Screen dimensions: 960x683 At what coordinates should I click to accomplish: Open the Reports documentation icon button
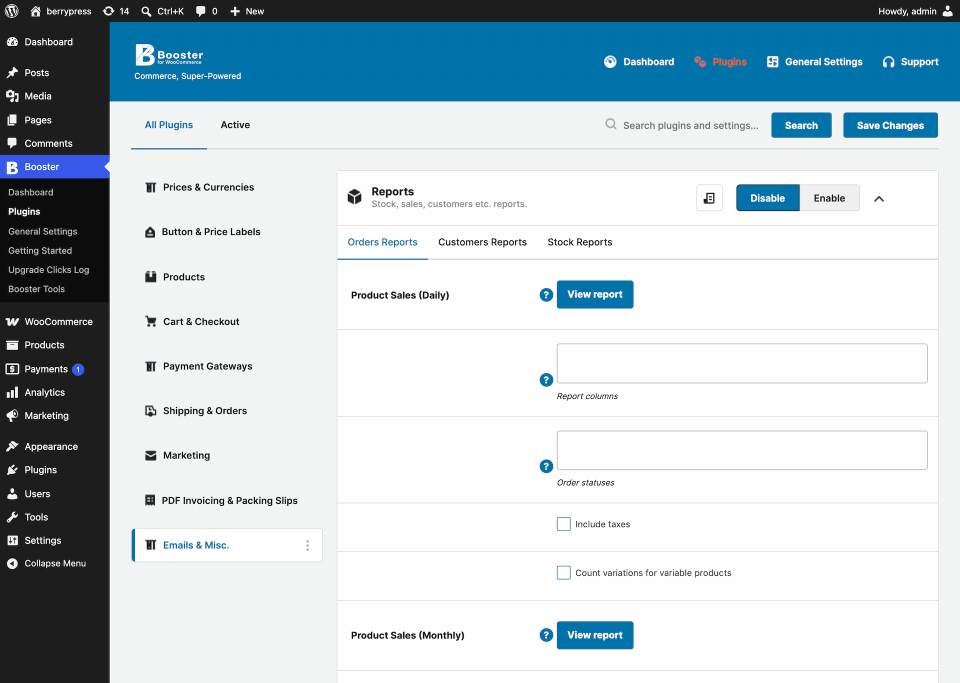tap(709, 198)
